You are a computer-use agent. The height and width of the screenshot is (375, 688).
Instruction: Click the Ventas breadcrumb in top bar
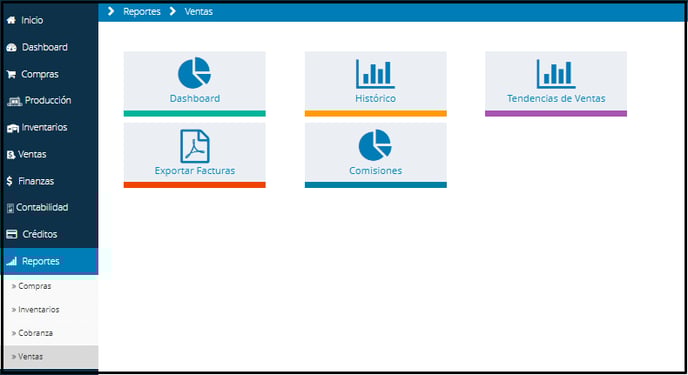tap(198, 12)
